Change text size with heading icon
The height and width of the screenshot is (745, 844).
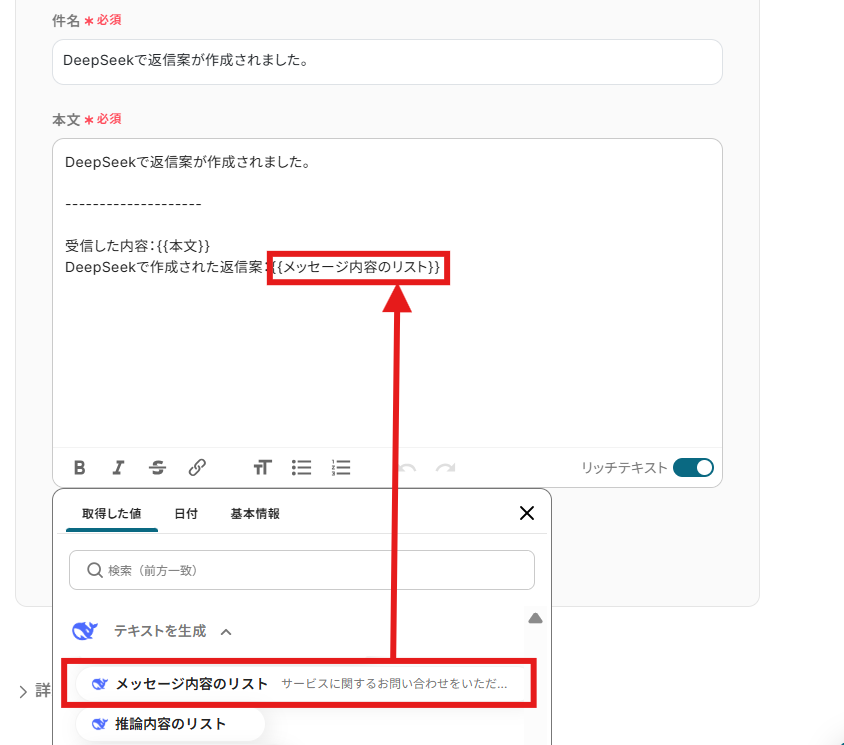263,467
